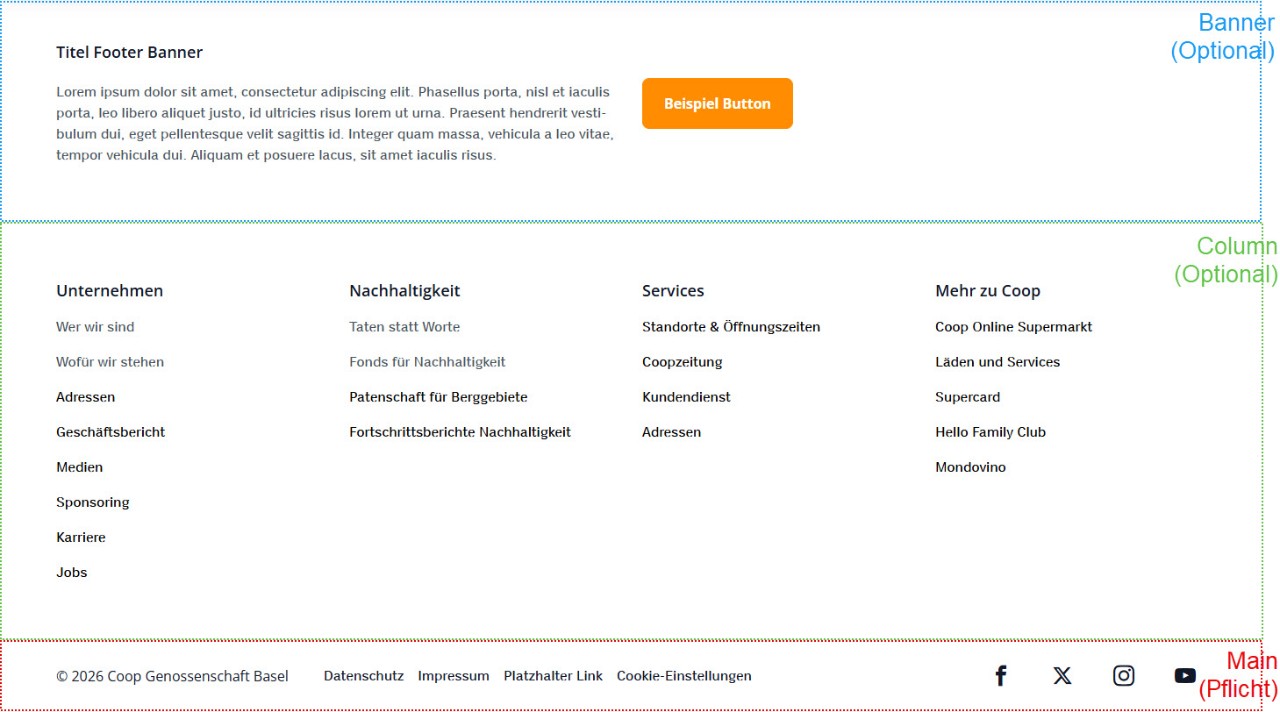Open the Impressum footer link
Viewport: 1280px width, 712px height.
tap(453, 676)
